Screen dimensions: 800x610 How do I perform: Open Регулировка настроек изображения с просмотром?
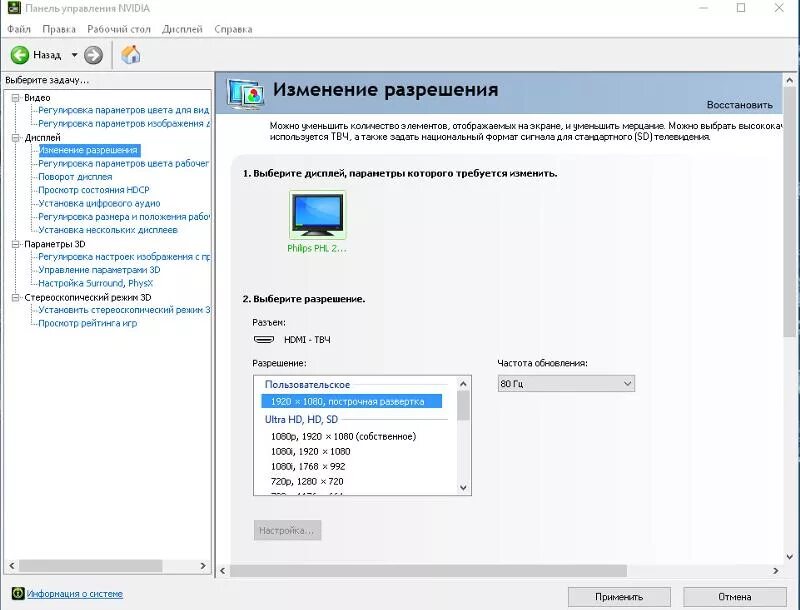pos(123,257)
